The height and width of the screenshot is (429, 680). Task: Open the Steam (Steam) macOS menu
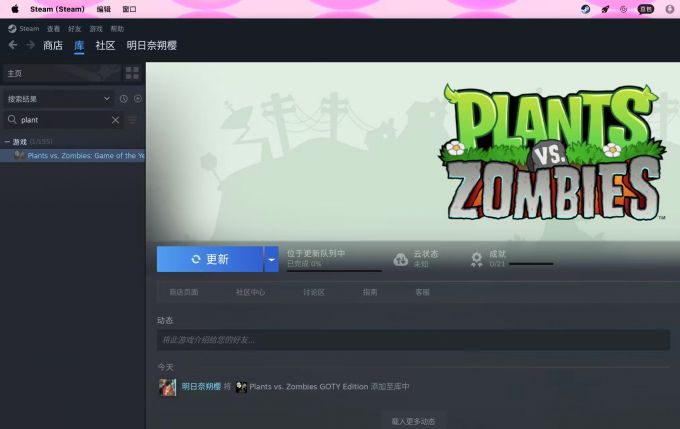click(x=57, y=9)
